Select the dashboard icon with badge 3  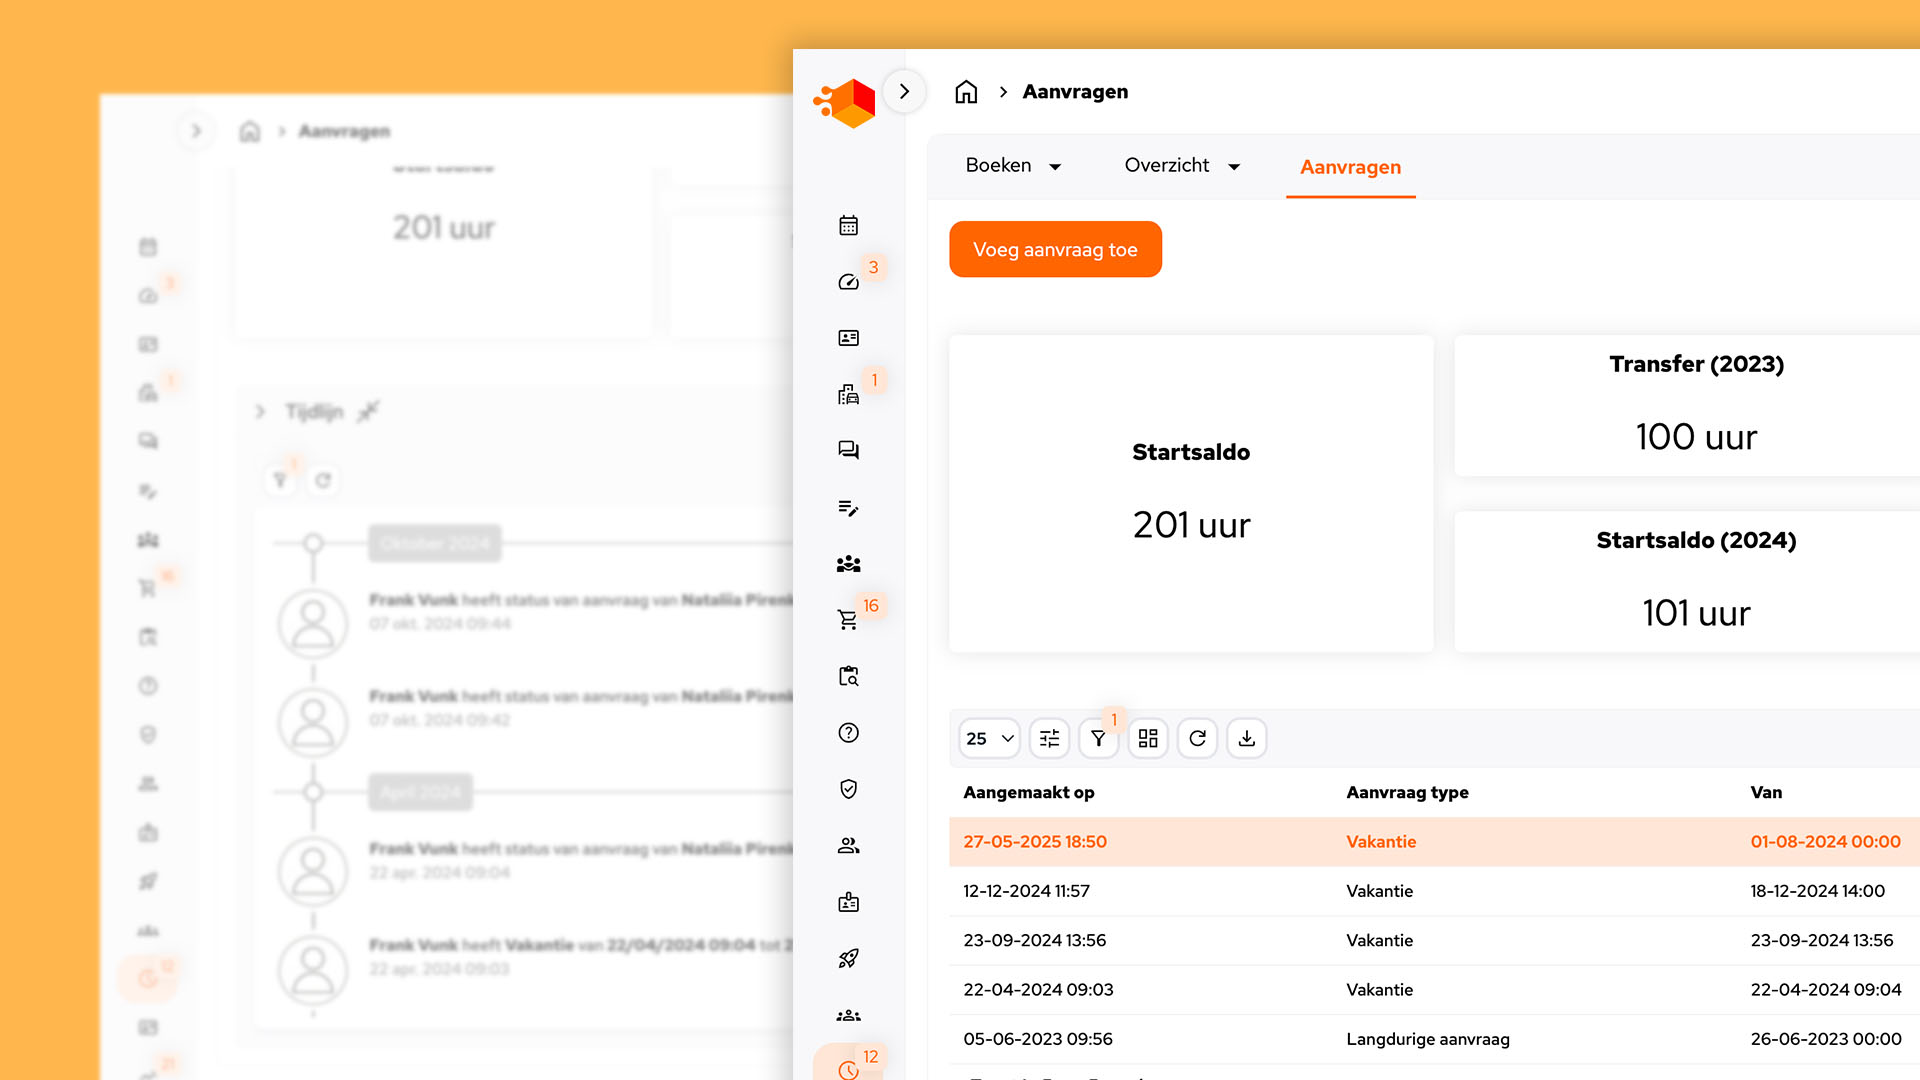pos(848,281)
